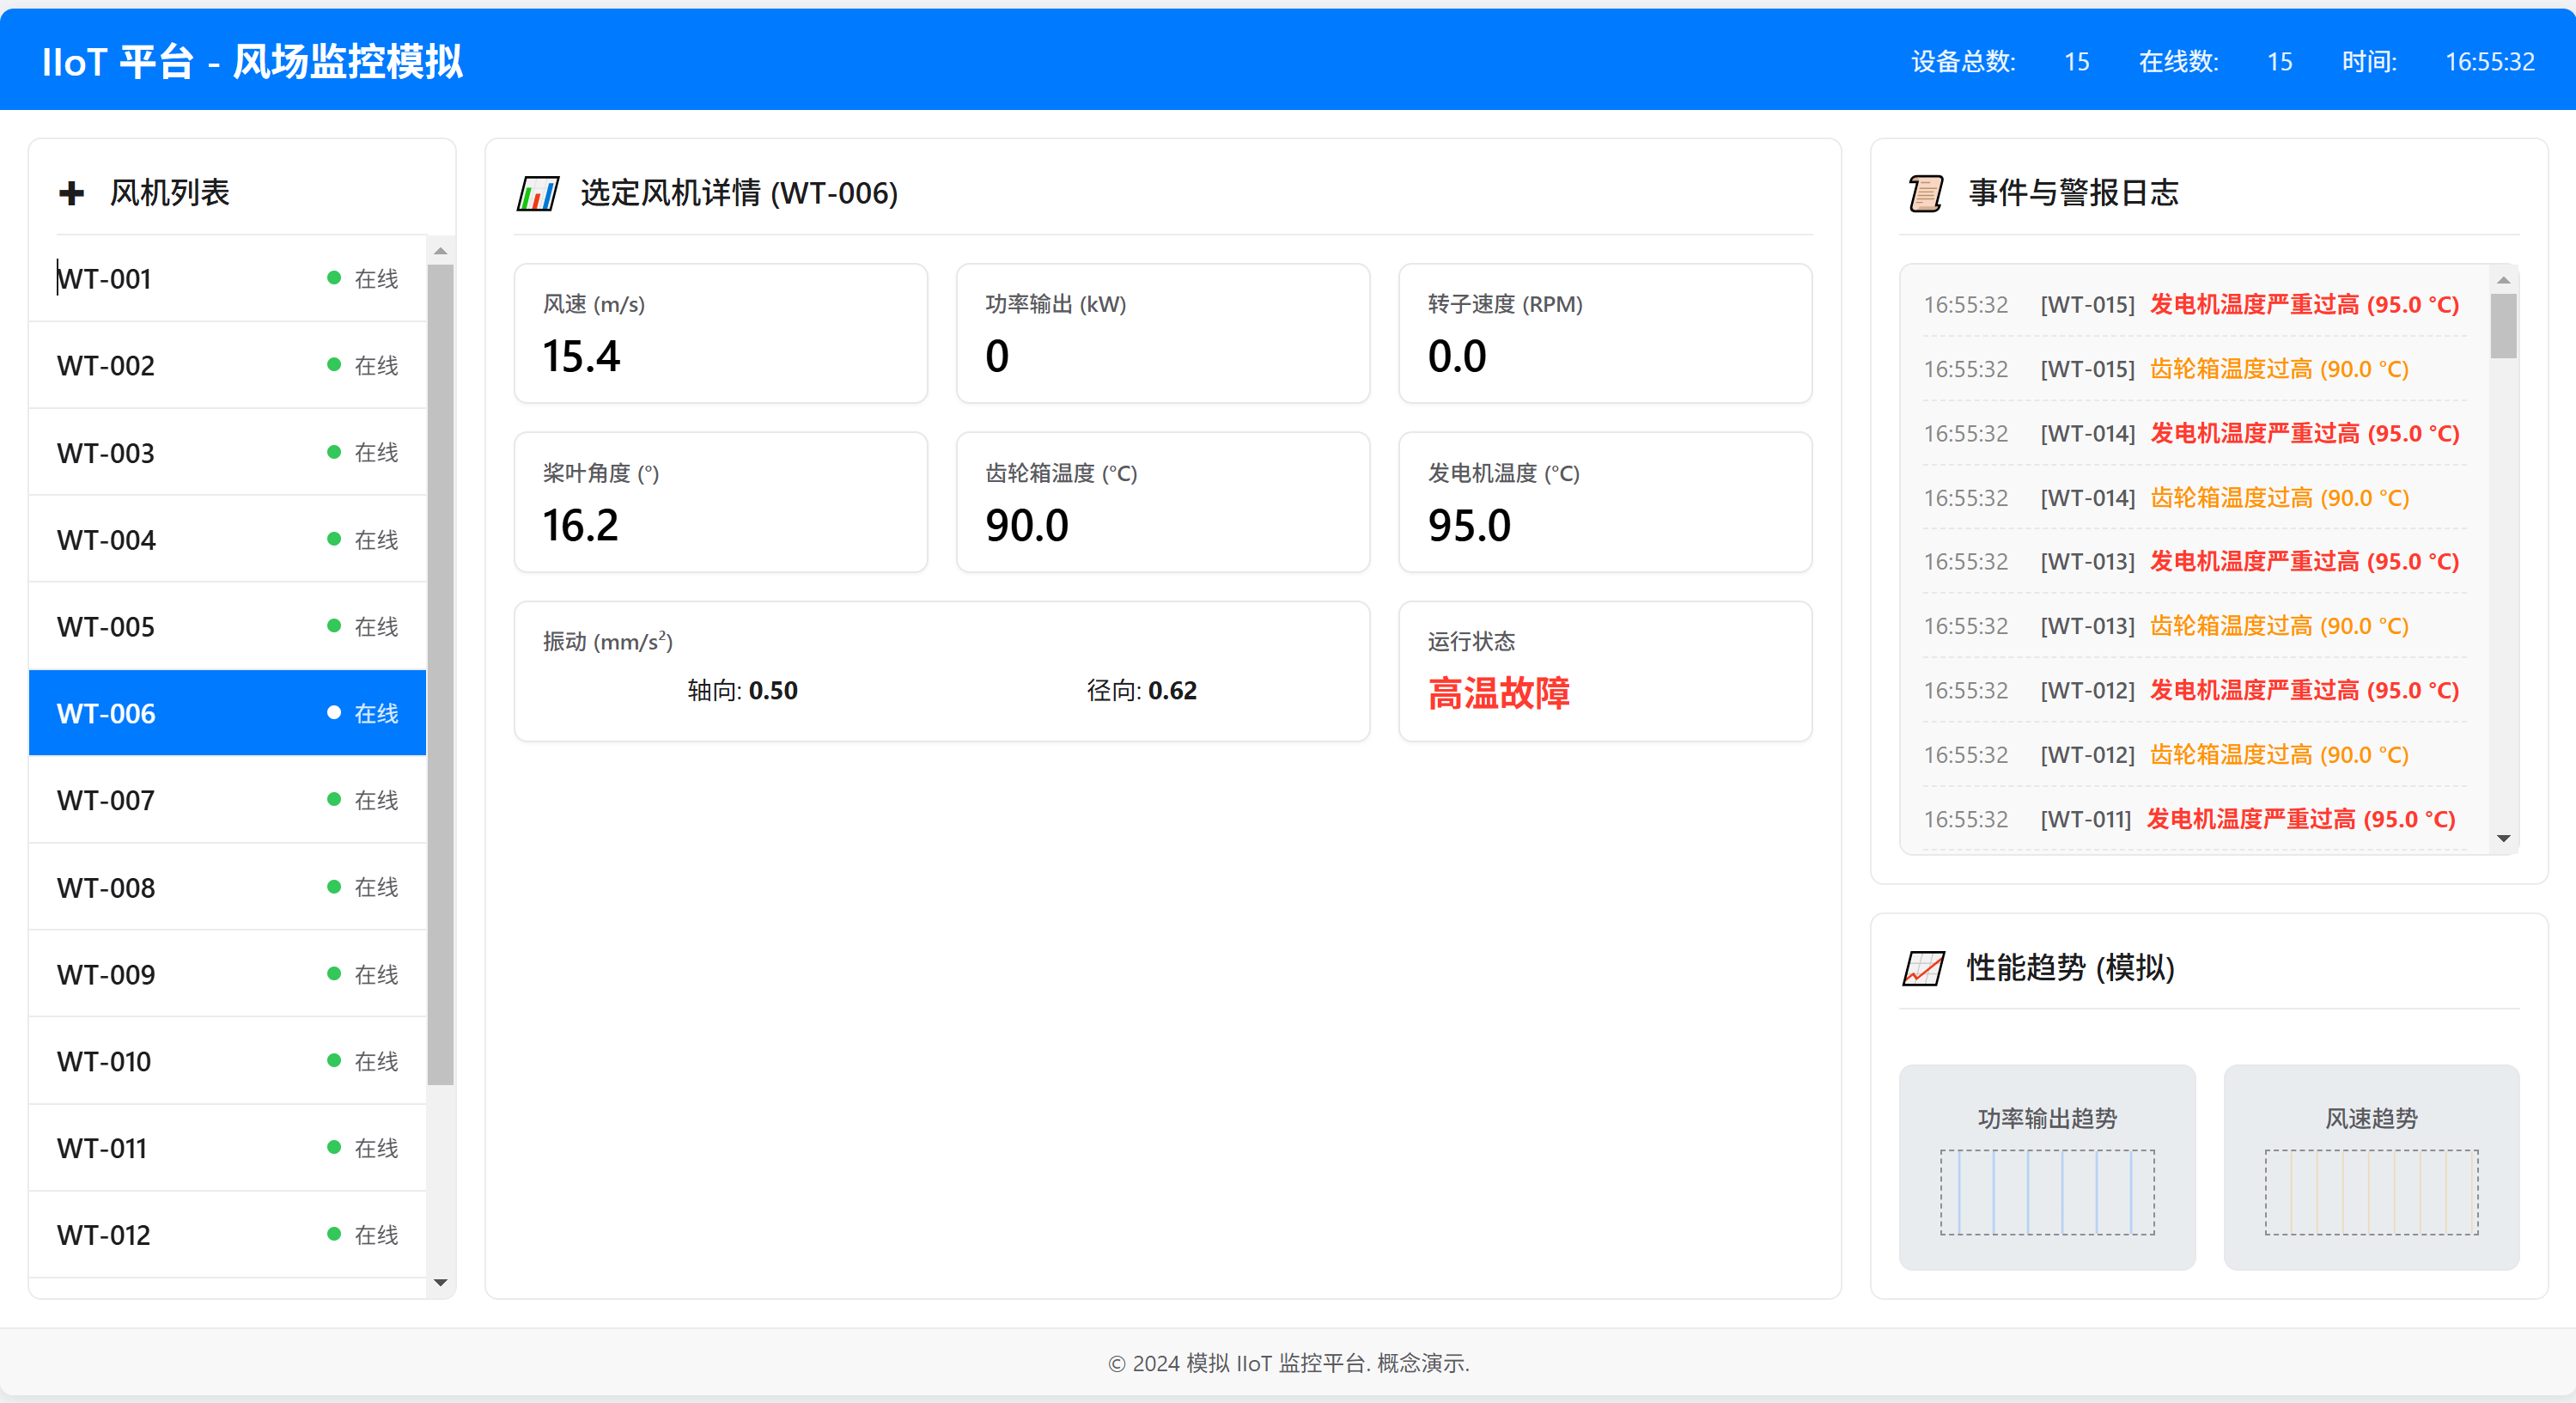Click event log scrollbar down arrow
2576x1403 pixels.
pyautogui.click(x=2503, y=838)
